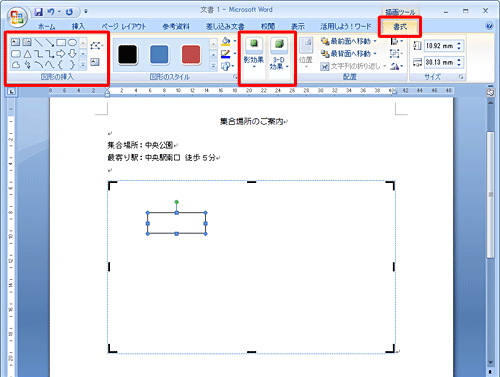This screenshot has width=500, height=377.
Task: Click Send to Back (最背面へ移動)
Action: click(349, 54)
